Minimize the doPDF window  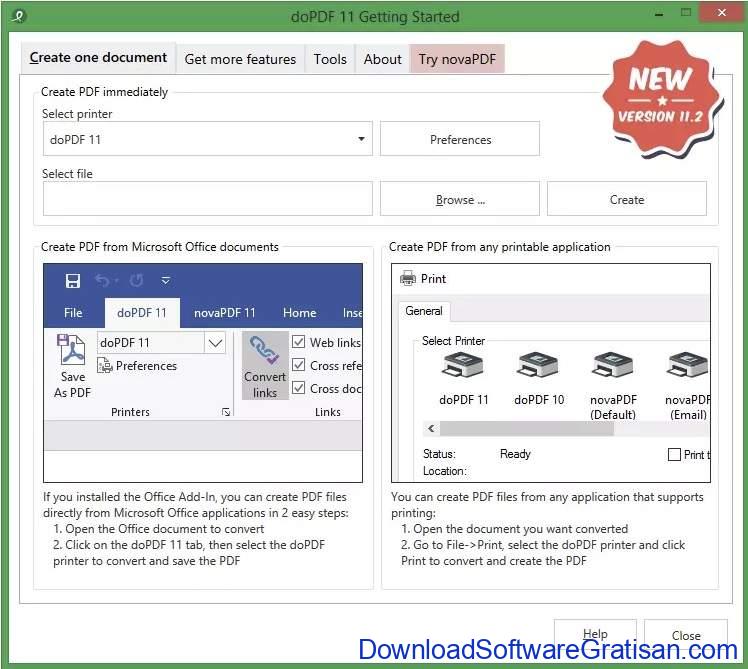(x=659, y=14)
